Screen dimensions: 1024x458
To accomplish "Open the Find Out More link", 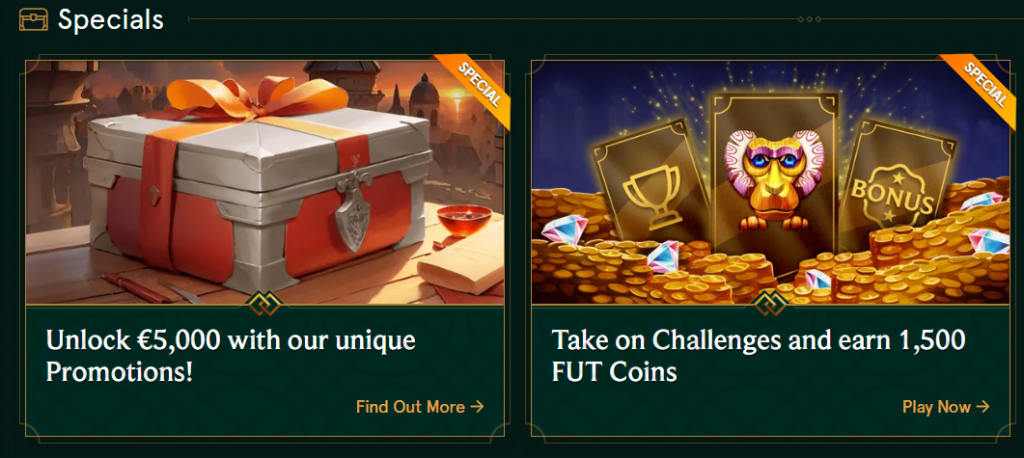I will pos(420,406).
